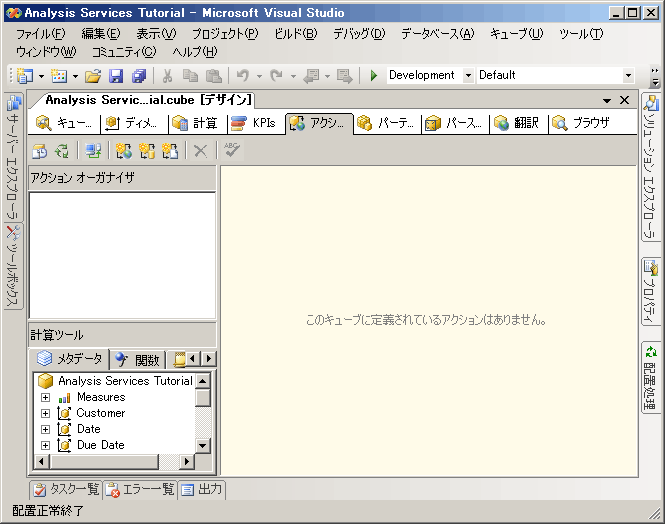Open the Solution Explorer side panel
This screenshot has height=524, width=665.
pyautogui.click(x=651, y=167)
